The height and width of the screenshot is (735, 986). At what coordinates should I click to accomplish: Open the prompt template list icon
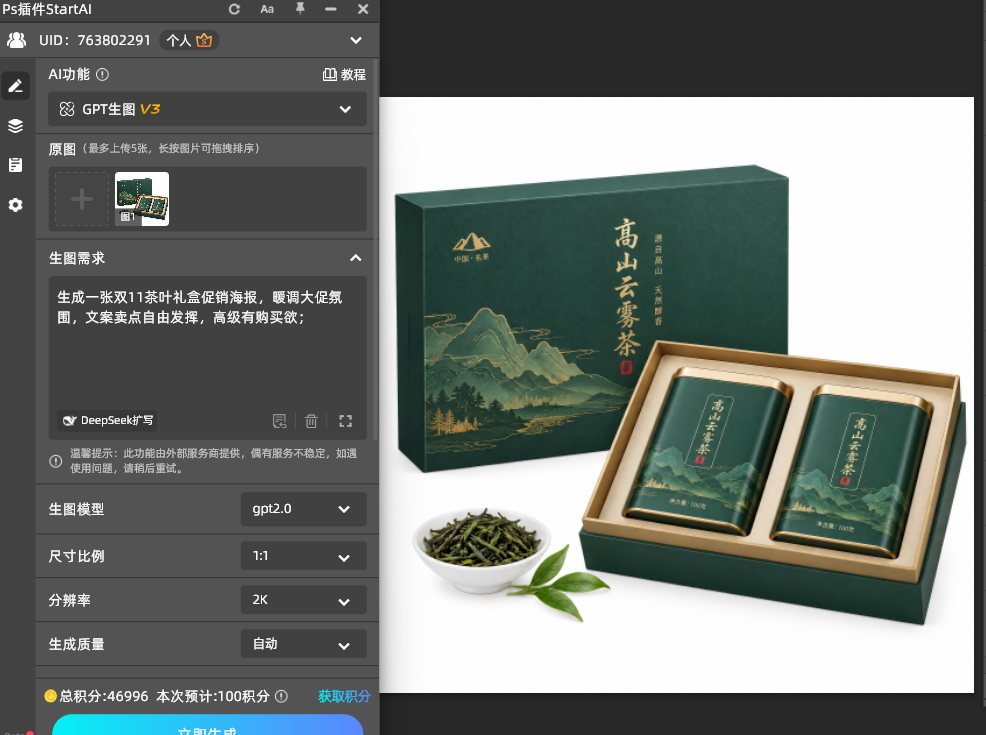point(279,421)
